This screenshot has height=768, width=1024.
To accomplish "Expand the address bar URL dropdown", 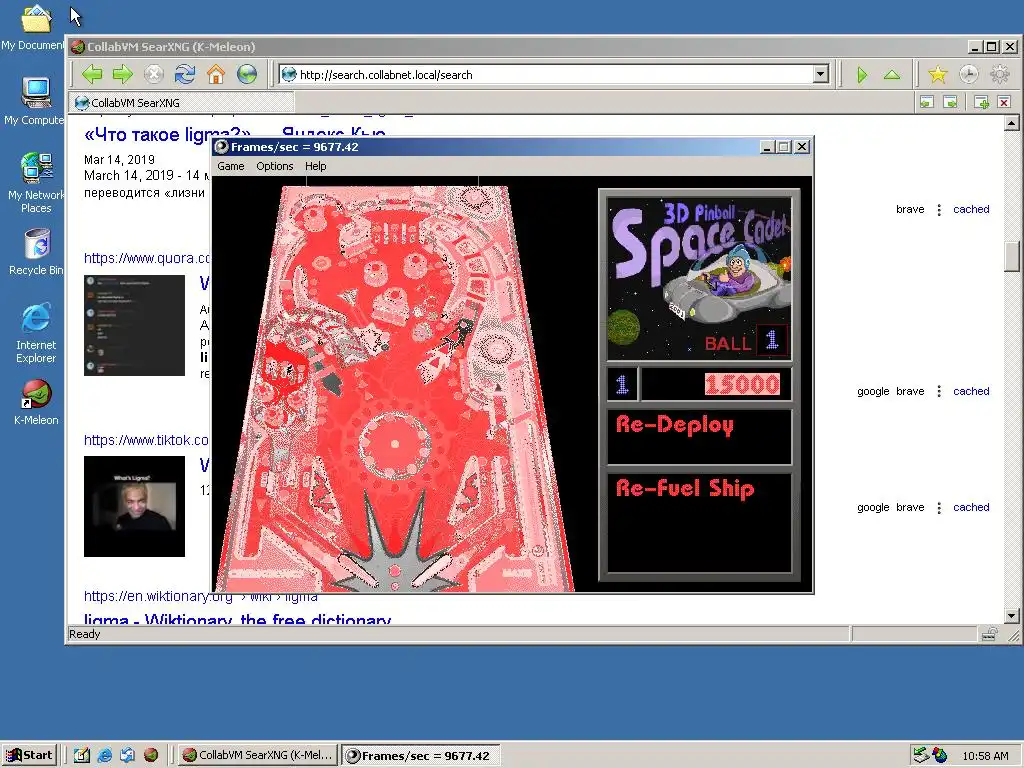I will (x=821, y=74).
